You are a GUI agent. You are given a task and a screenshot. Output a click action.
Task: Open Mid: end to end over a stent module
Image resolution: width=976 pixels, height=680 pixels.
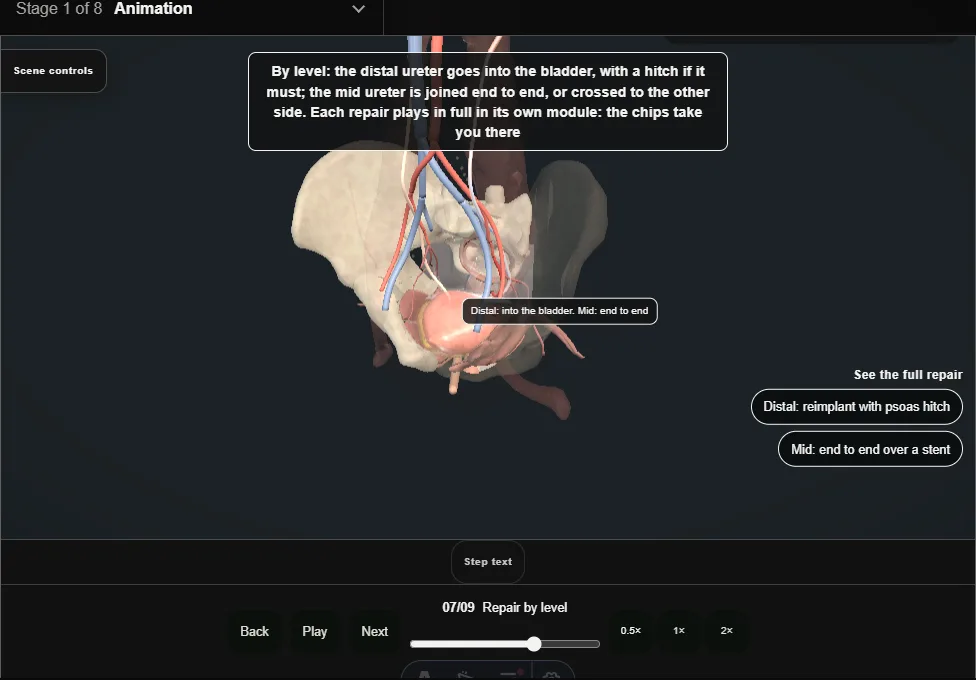(x=870, y=449)
